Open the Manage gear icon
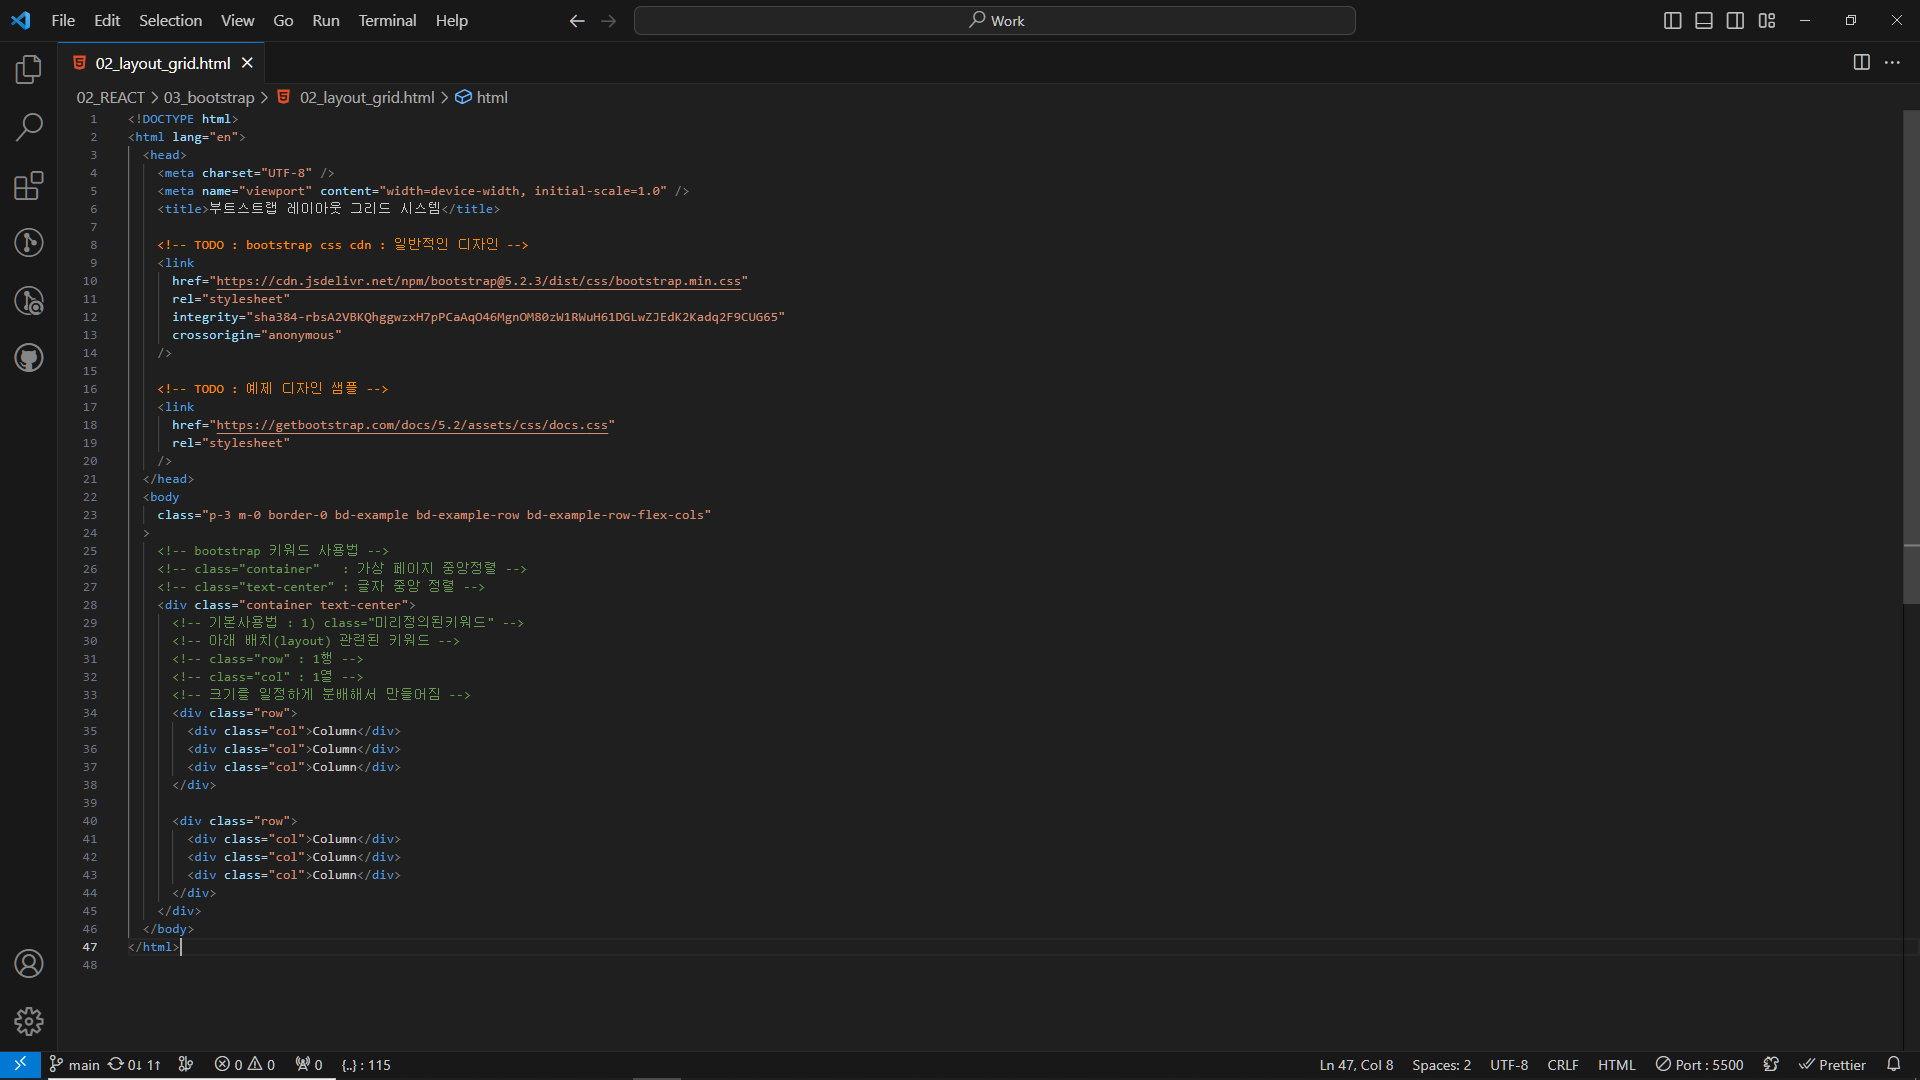This screenshot has height=1080, width=1920. (29, 1021)
